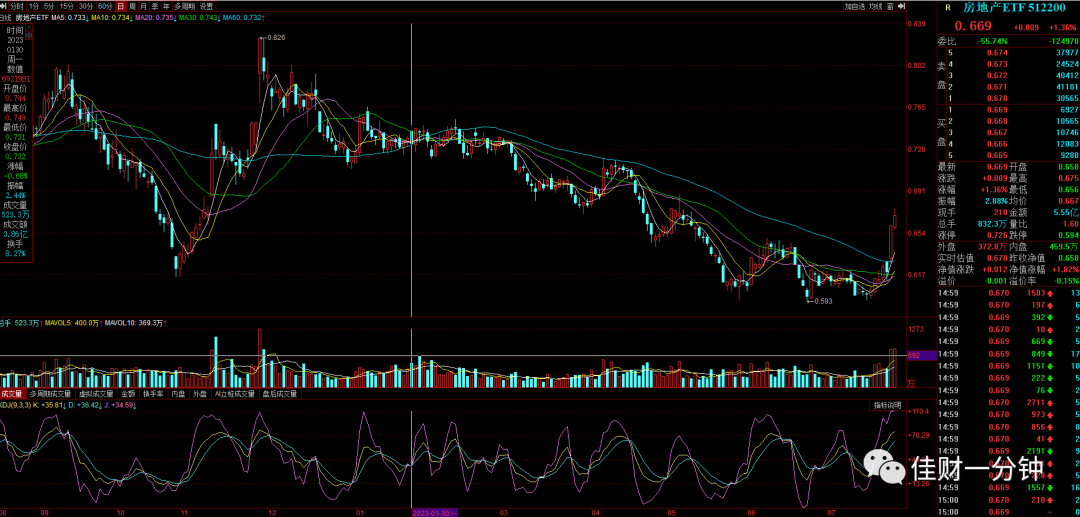1080x517 pixels.
Task: Click the 2023-01-30 date marker on time axis
Action: click(436, 513)
